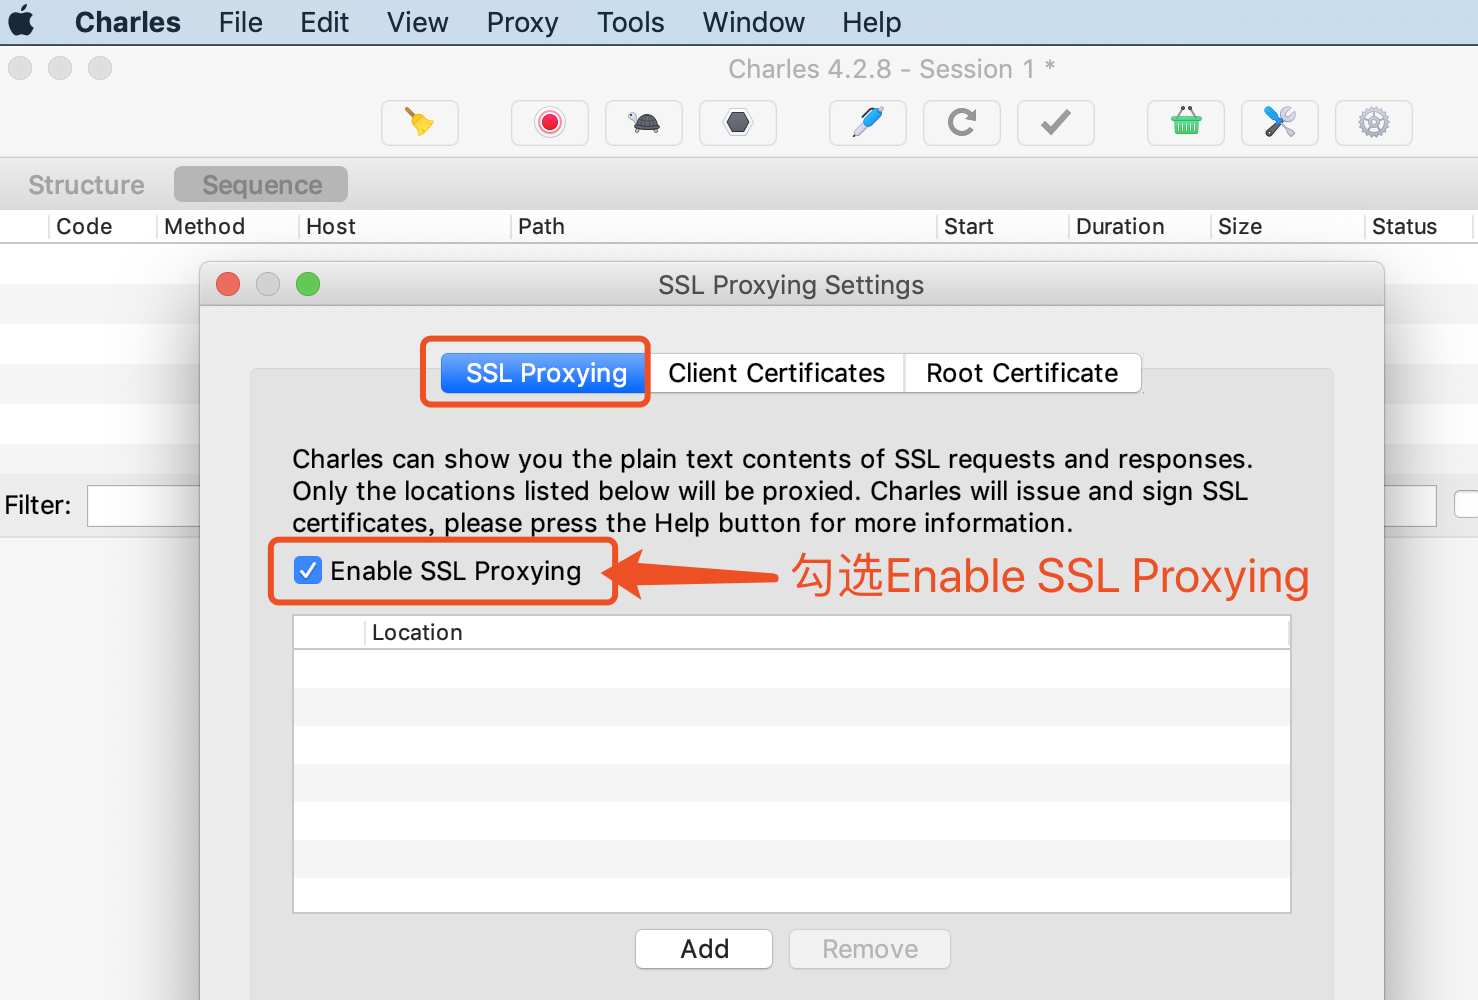Uncheck Enable SSL Proxying checkbox
This screenshot has height=1000, width=1478.
(308, 570)
